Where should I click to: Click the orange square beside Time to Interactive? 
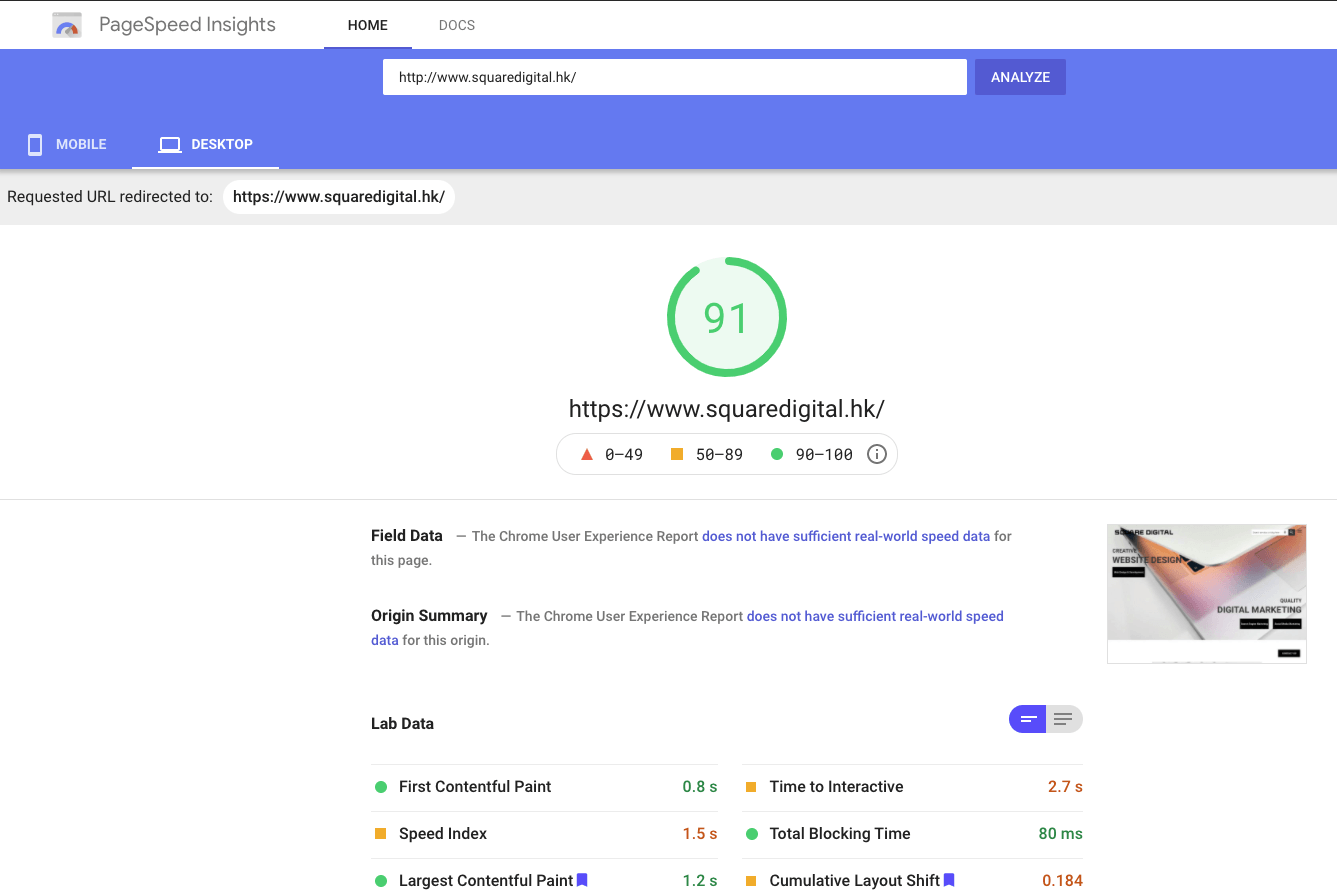coord(751,787)
